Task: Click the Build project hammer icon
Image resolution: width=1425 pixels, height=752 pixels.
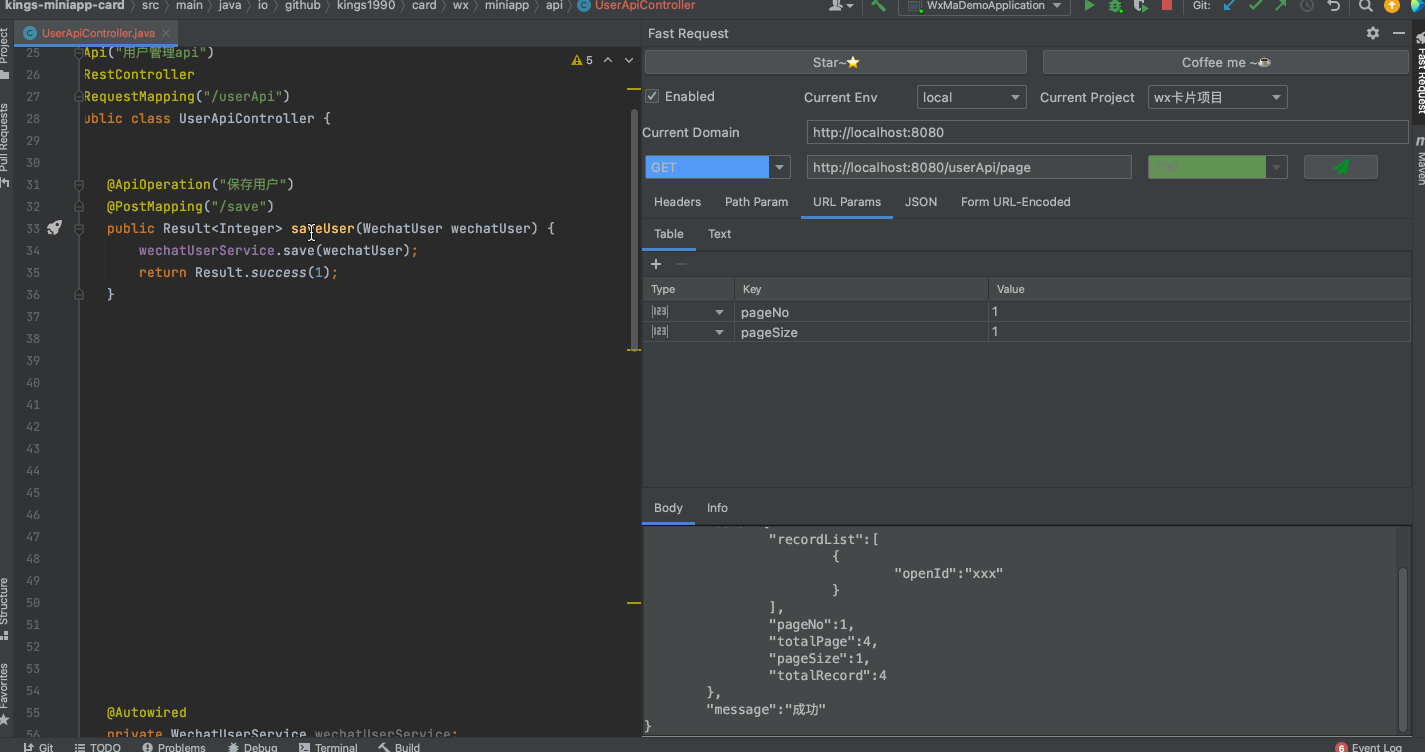Action: point(878,6)
